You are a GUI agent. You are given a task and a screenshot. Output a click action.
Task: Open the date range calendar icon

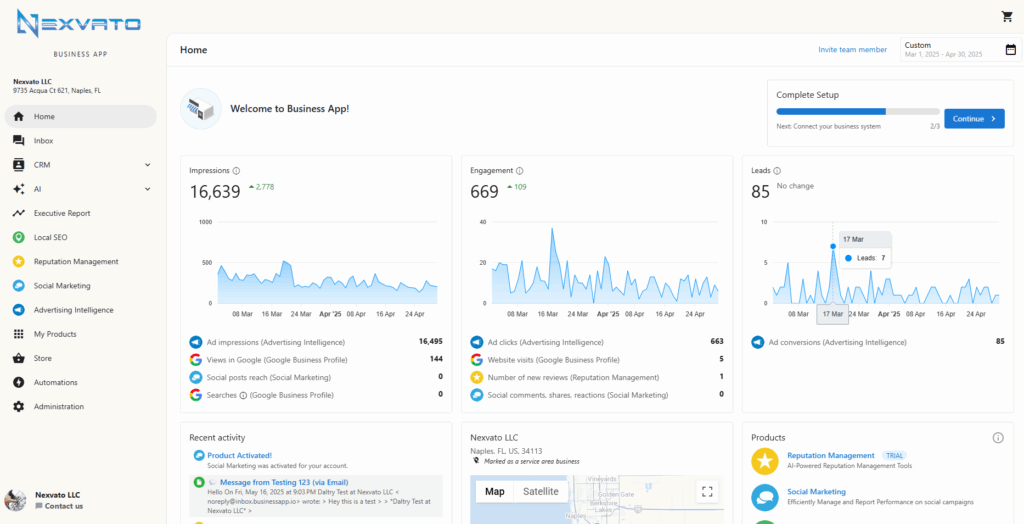(1010, 50)
